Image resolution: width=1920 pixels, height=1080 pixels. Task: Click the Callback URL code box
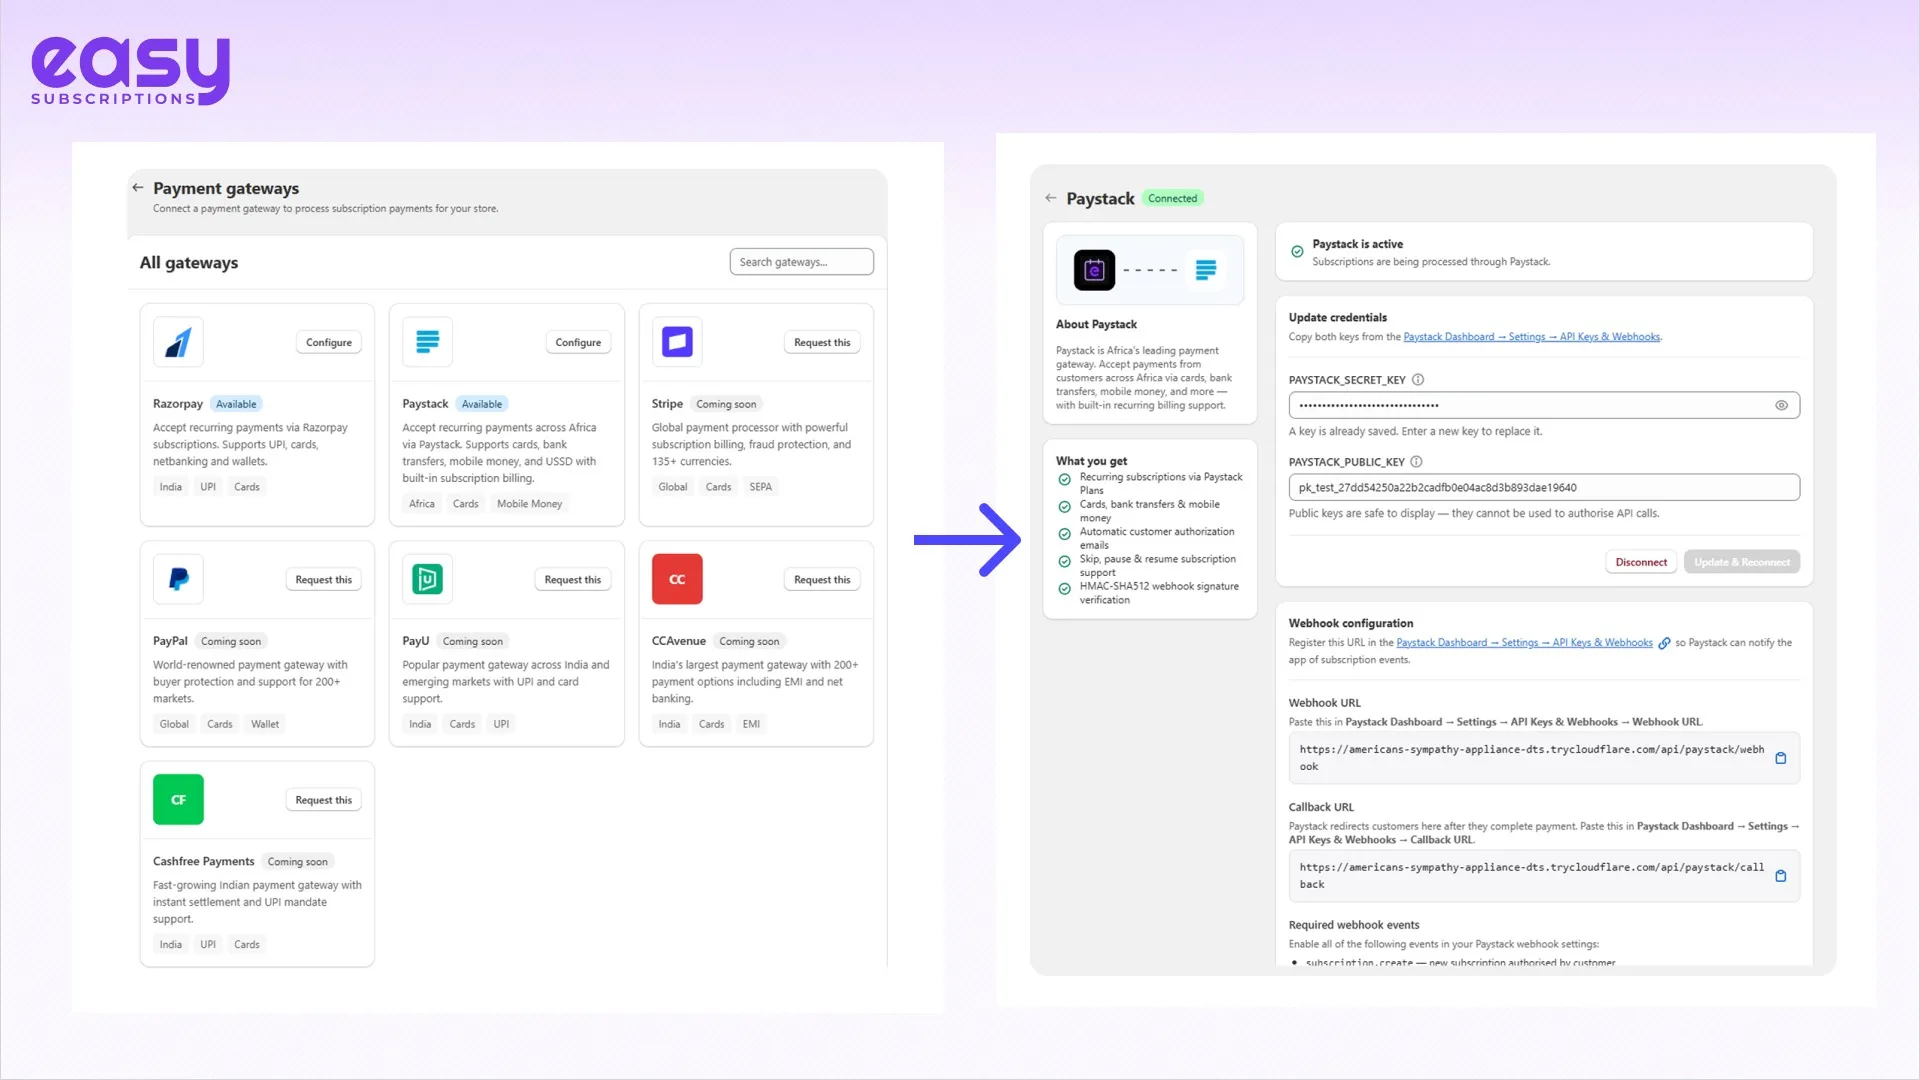[1543, 876]
